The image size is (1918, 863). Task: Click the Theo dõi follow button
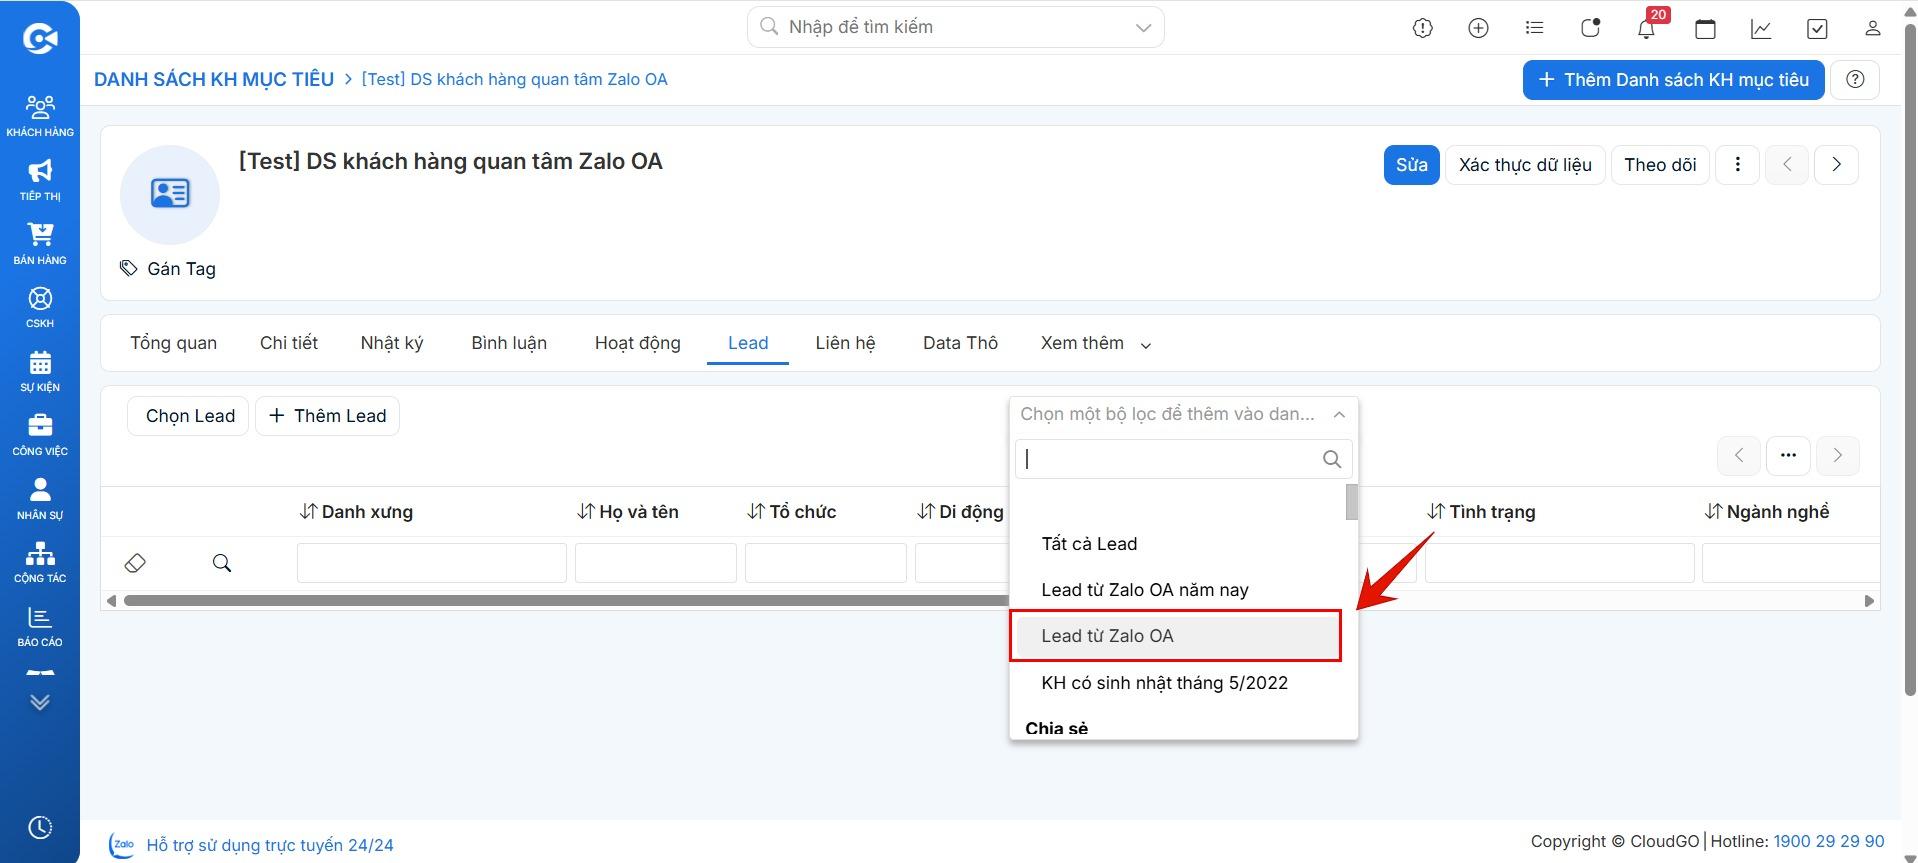1660,165
